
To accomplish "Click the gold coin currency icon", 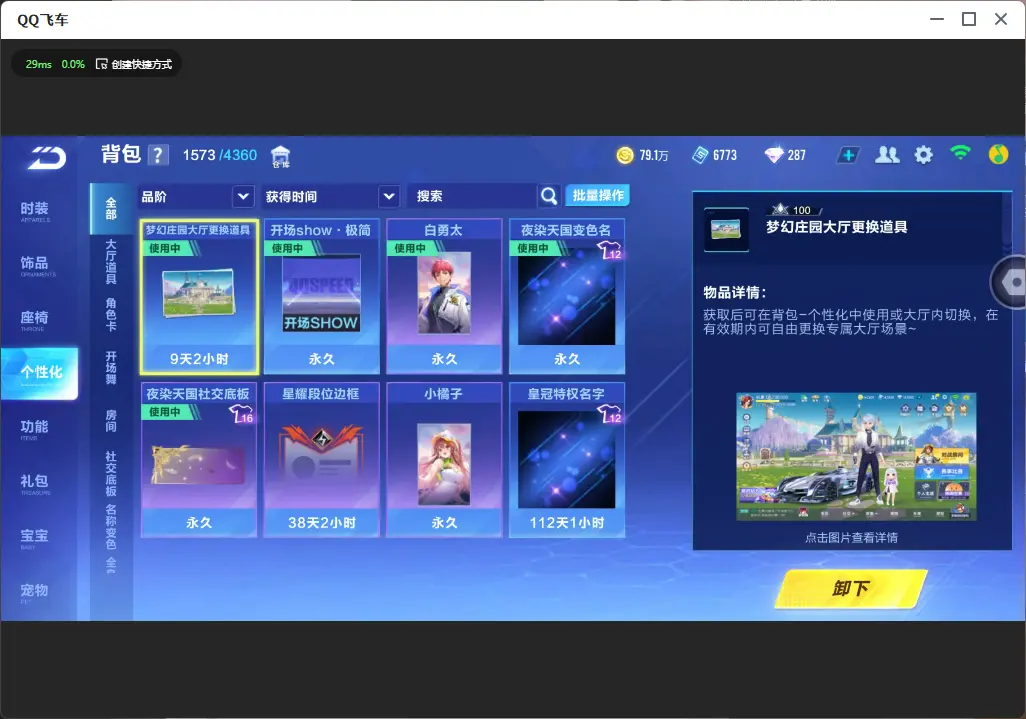I will click(625, 155).
